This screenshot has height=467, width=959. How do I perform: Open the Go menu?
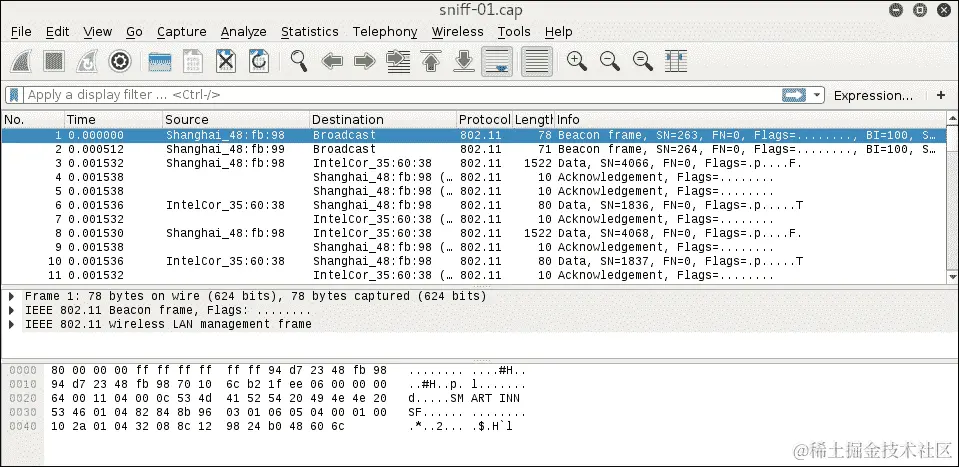coord(135,32)
